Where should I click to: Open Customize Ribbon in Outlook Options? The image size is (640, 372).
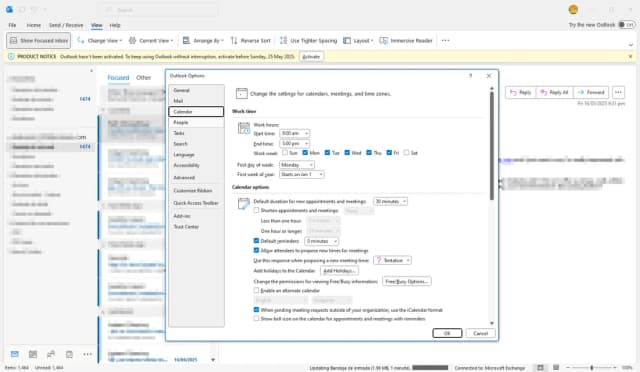196,191
